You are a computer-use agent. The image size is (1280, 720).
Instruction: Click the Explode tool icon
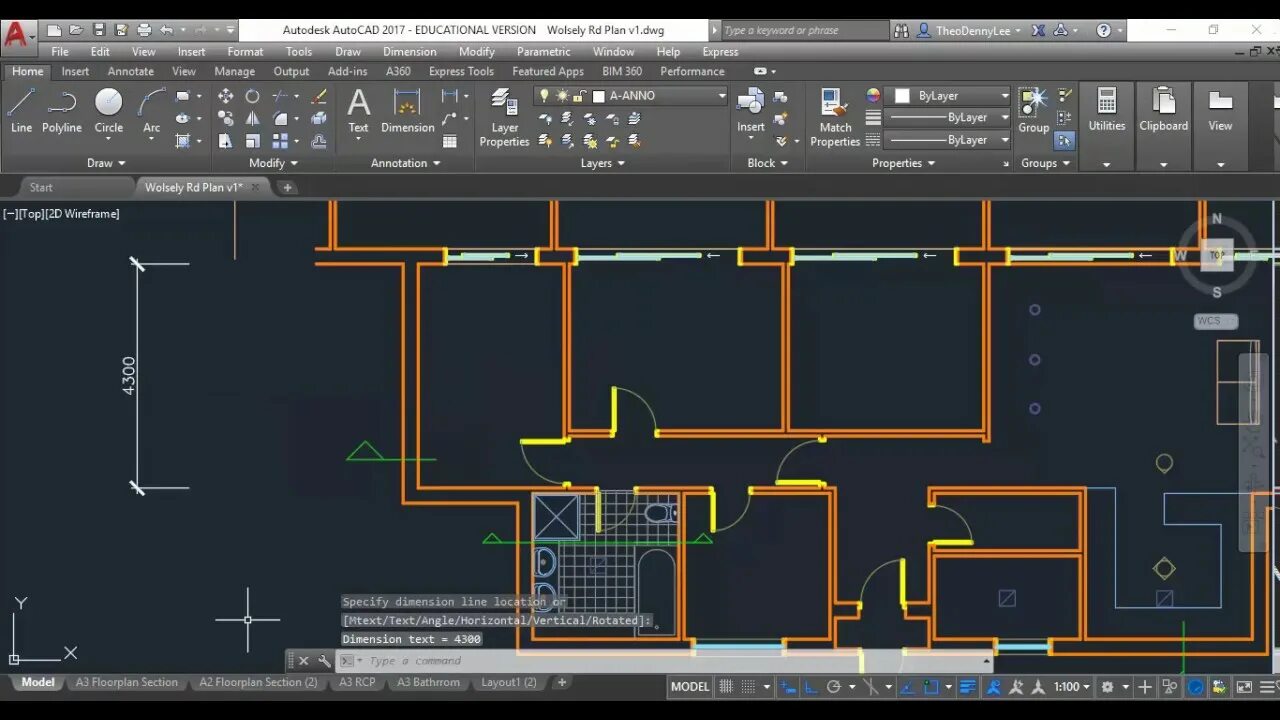pyautogui.click(x=319, y=119)
